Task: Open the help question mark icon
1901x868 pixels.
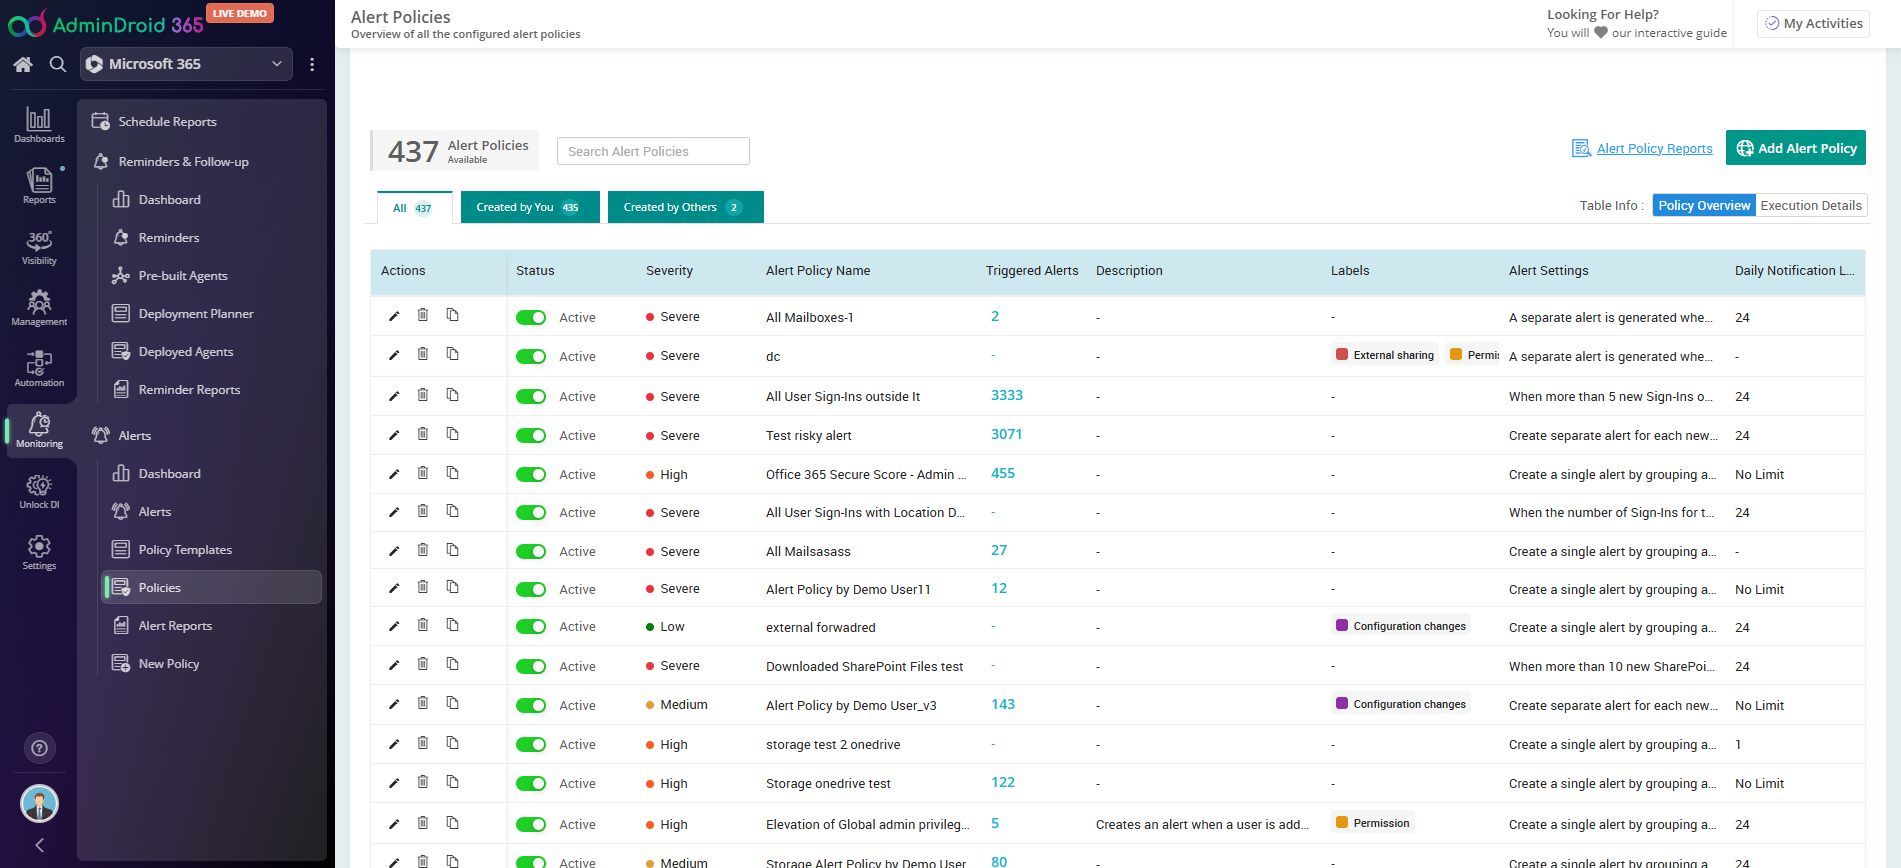Action: pos(39,748)
